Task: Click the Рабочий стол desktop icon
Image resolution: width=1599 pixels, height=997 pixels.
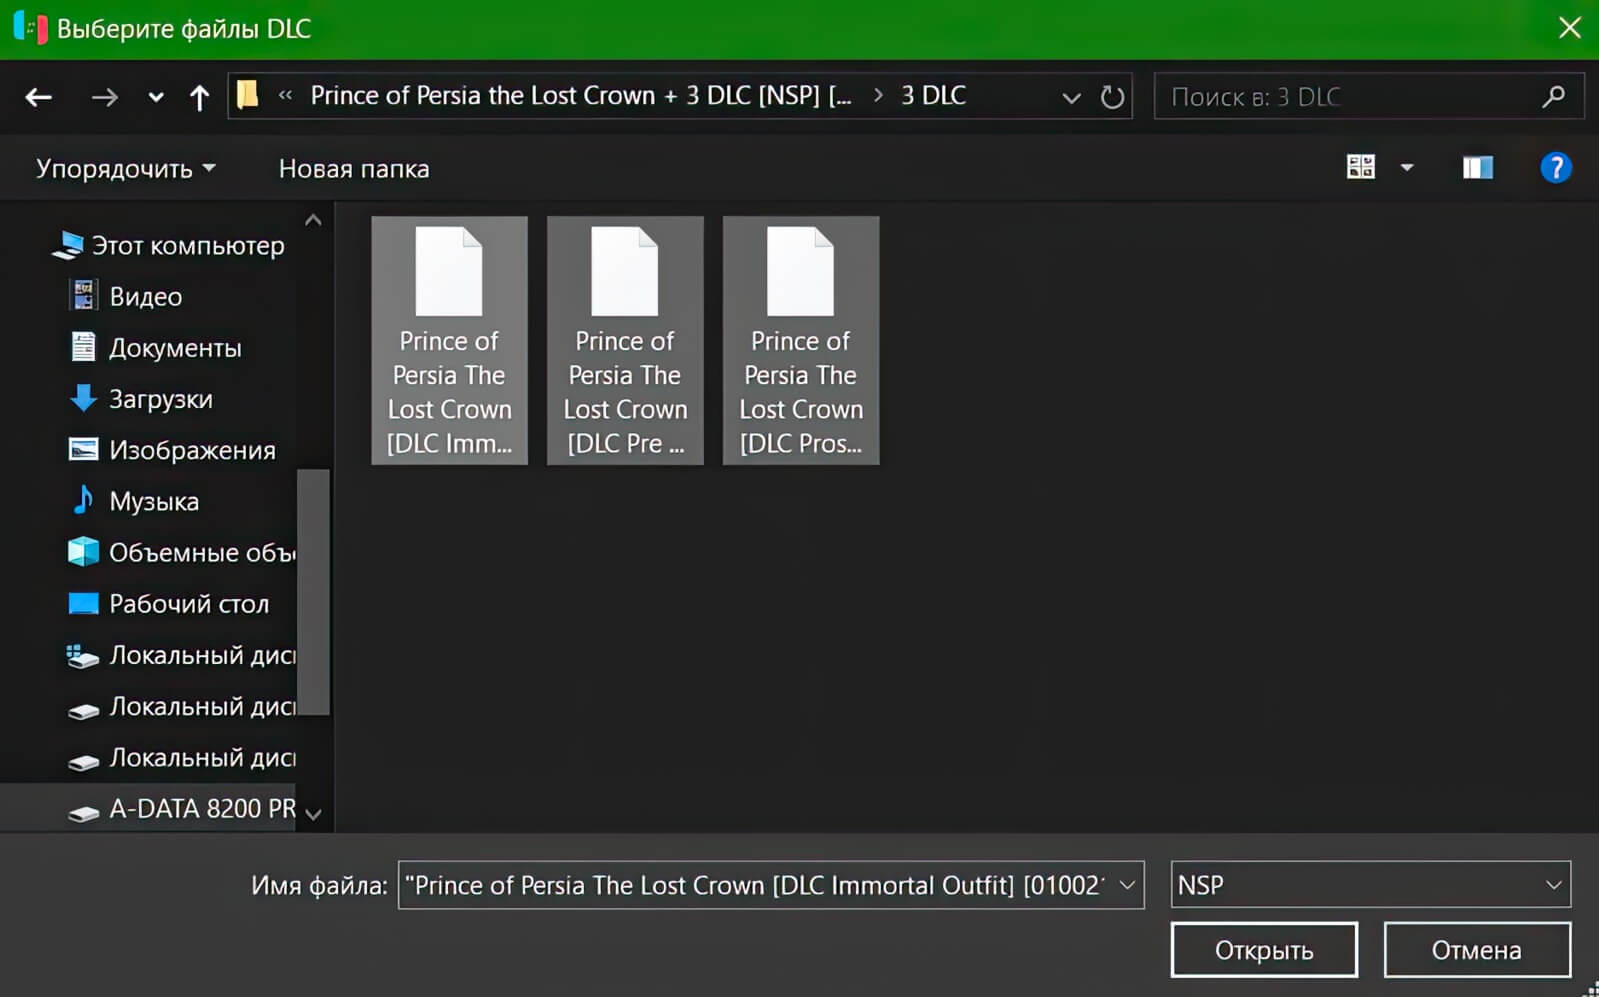Action: click(83, 604)
